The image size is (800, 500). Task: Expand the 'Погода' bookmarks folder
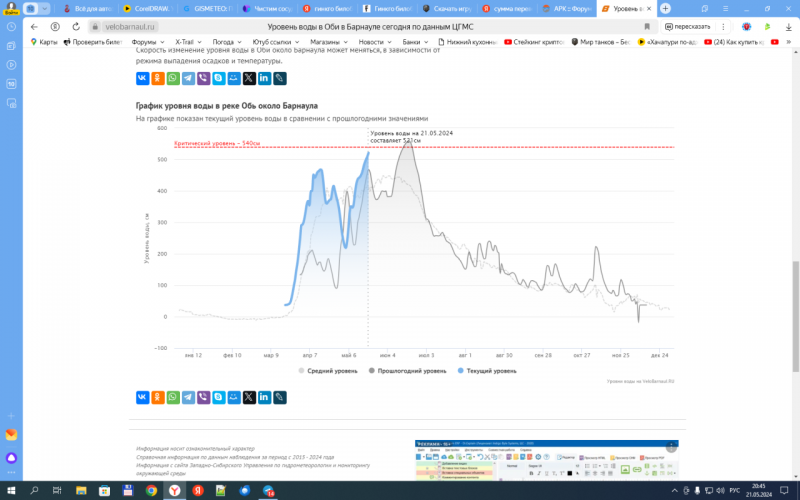click(225, 42)
